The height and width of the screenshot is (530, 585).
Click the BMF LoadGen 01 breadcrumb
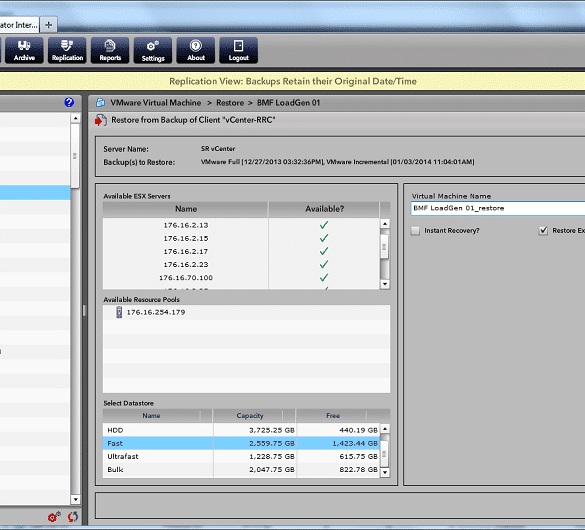(288, 103)
